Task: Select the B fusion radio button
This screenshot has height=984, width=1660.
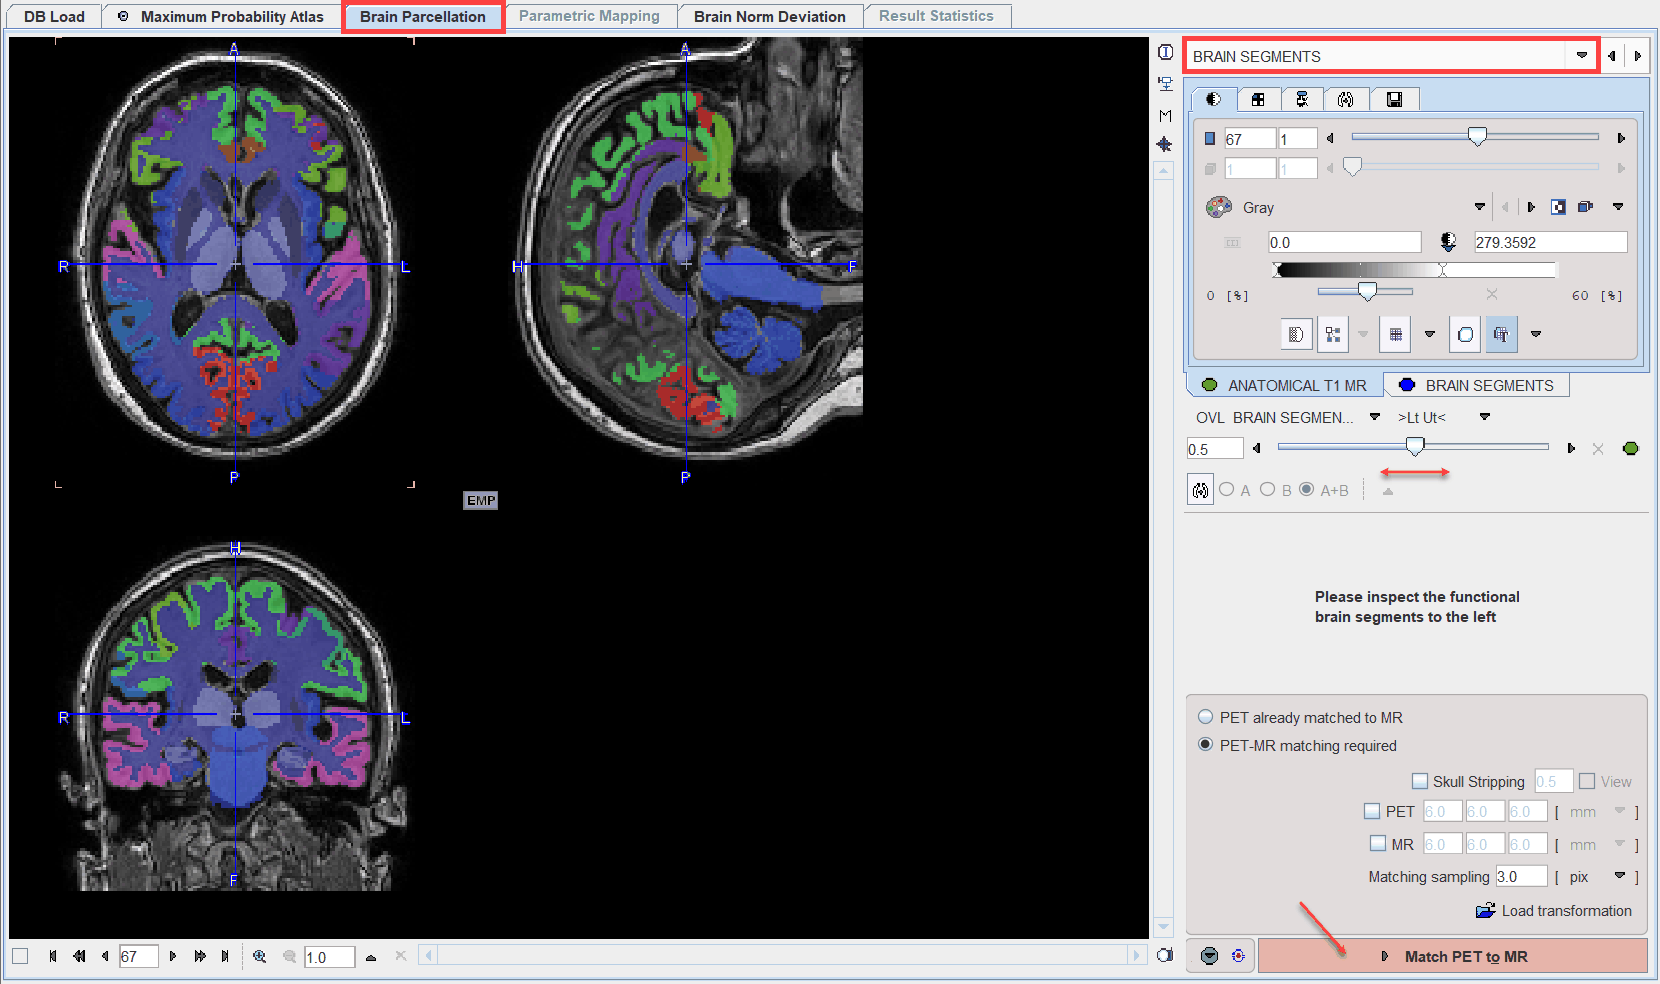Action: [x=1267, y=489]
